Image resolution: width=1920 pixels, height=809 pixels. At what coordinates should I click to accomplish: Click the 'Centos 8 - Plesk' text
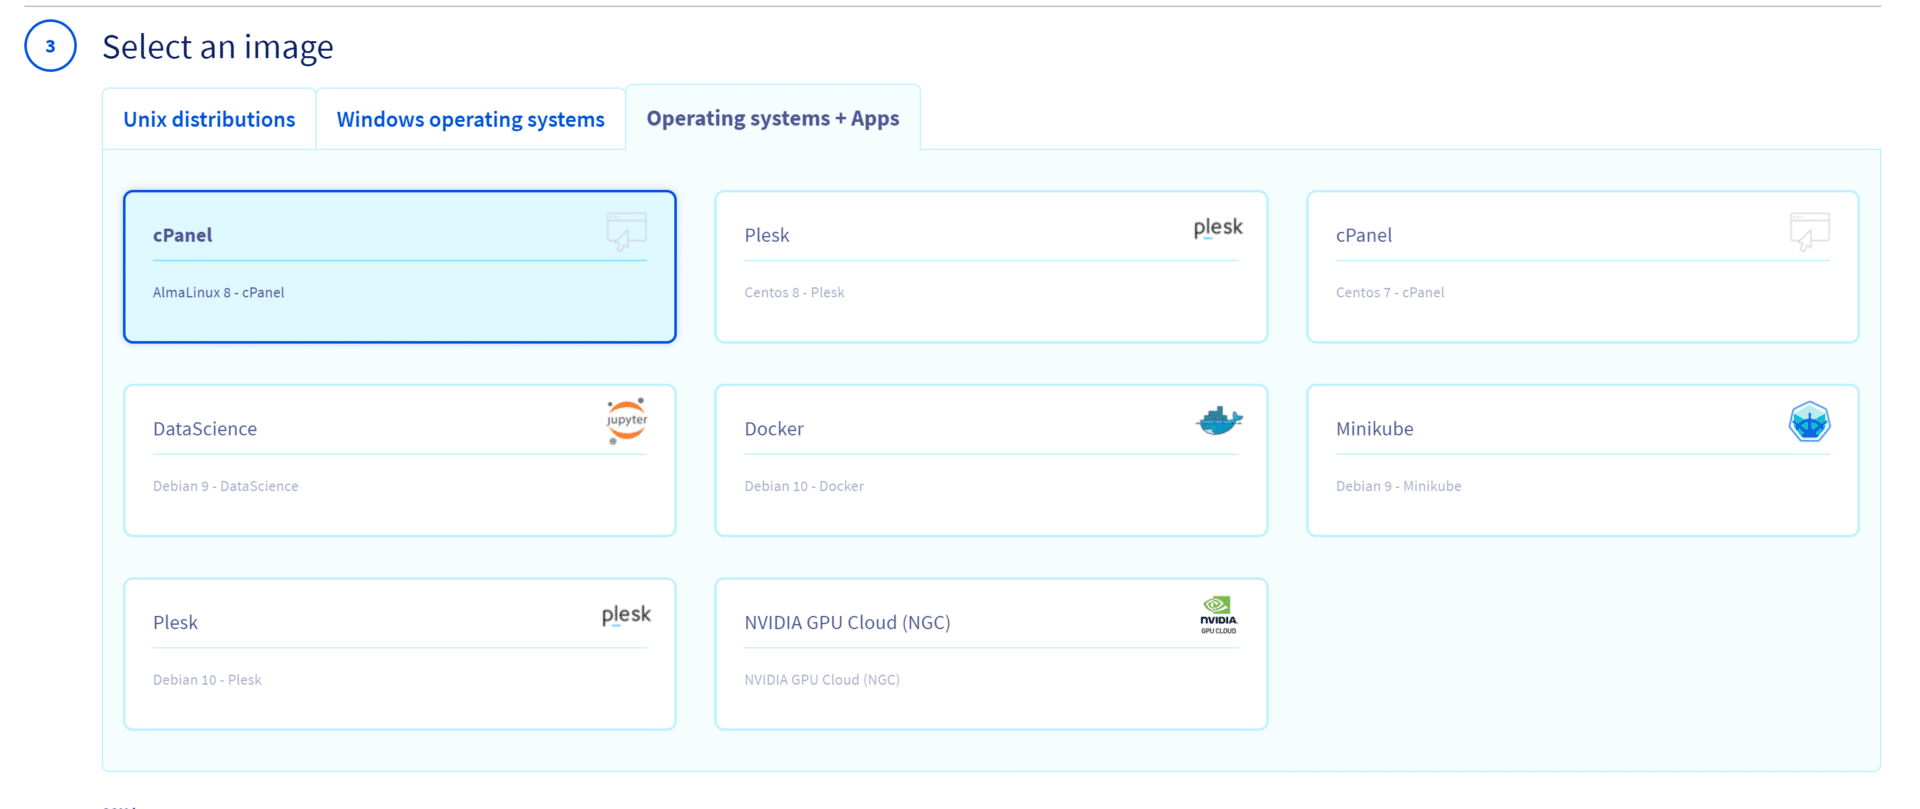(795, 293)
